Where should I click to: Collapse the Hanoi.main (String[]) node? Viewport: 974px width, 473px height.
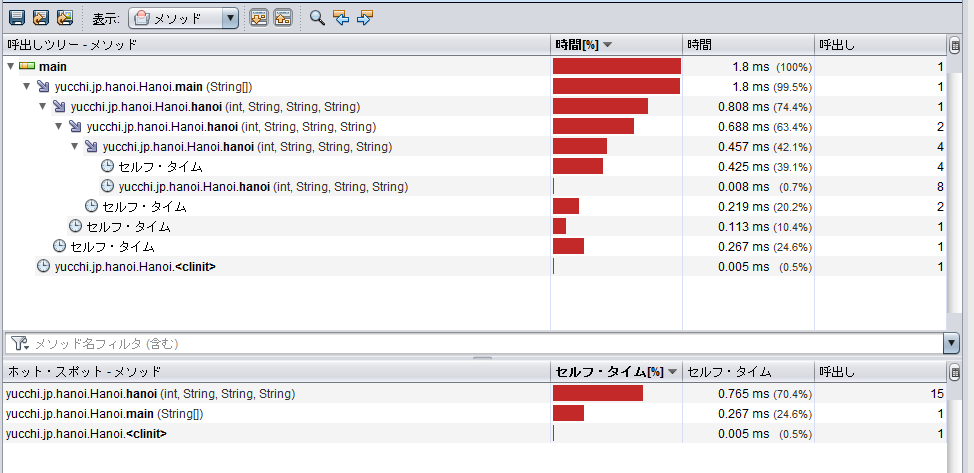pos(27,86)
